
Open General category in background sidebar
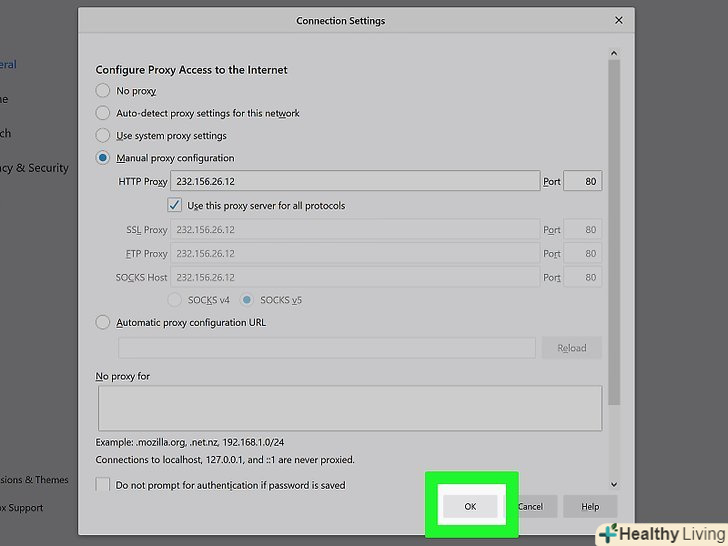click(x=8, y=64)
